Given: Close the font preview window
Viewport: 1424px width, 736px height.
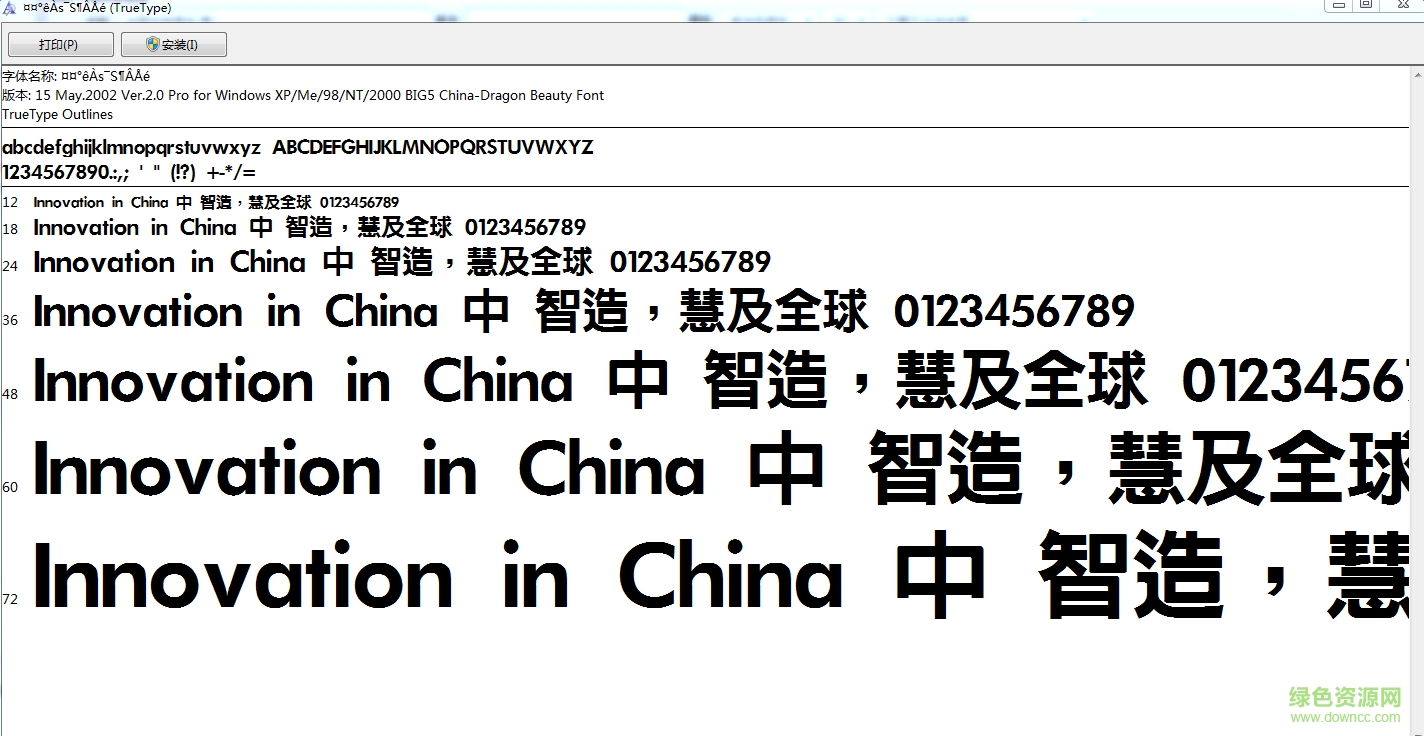Looking at the screenshot, I should coord(1402,5).
